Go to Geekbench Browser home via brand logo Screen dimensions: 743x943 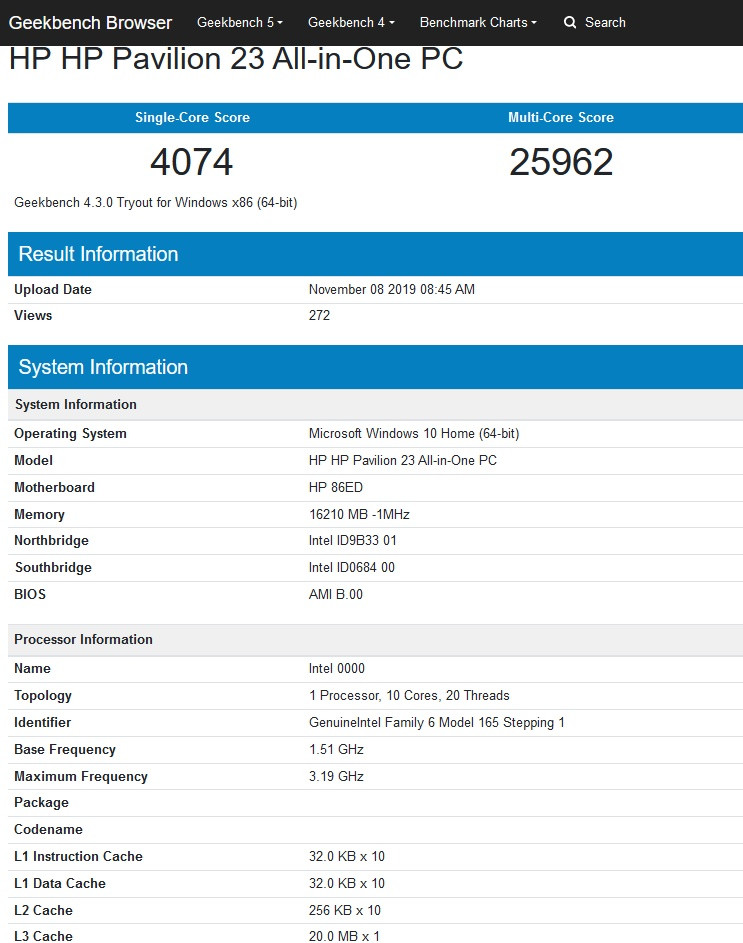point(90,22)
